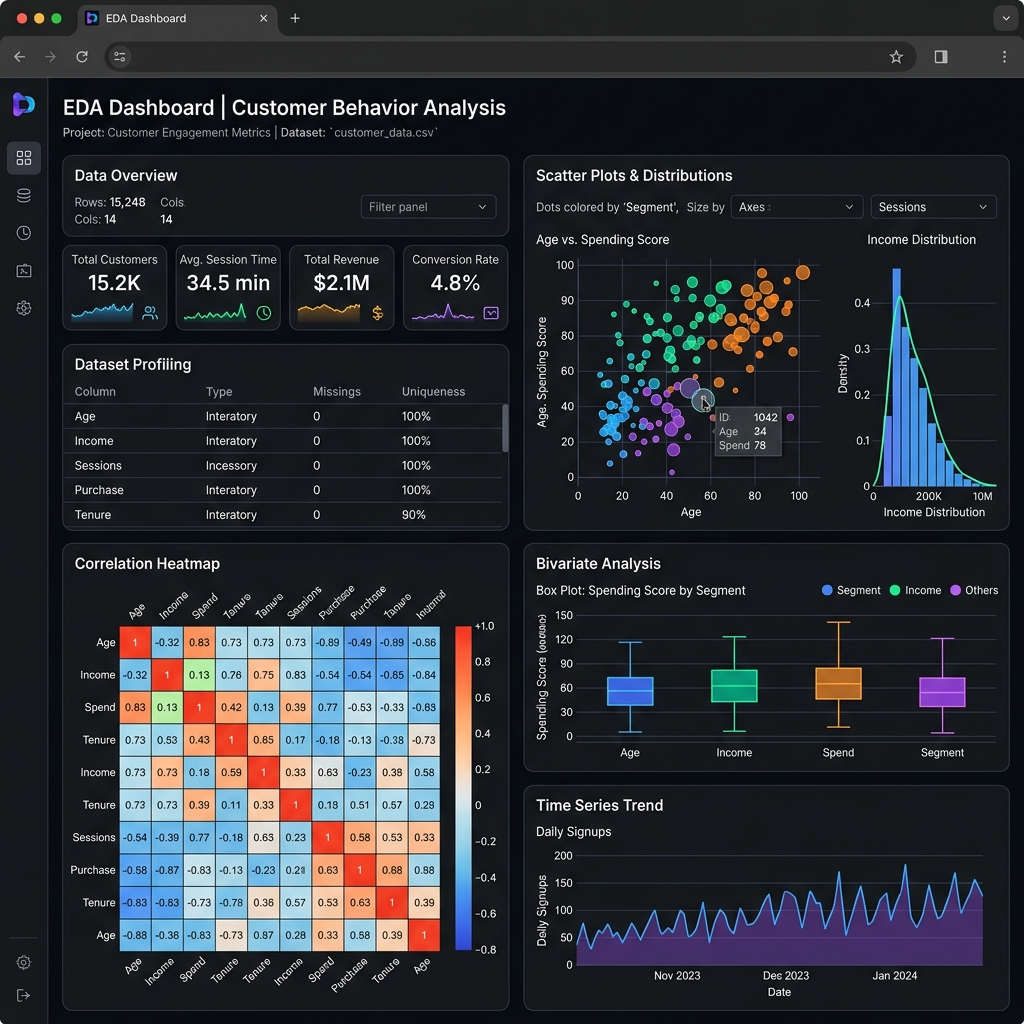
Task: Open the terminal console icon in sidebar
Action: coord(24,270)
